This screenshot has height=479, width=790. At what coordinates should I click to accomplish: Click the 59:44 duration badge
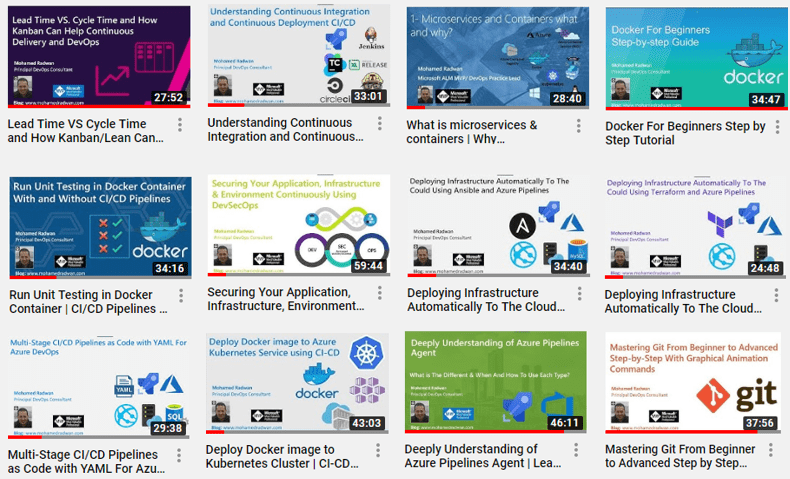[368, 265]
